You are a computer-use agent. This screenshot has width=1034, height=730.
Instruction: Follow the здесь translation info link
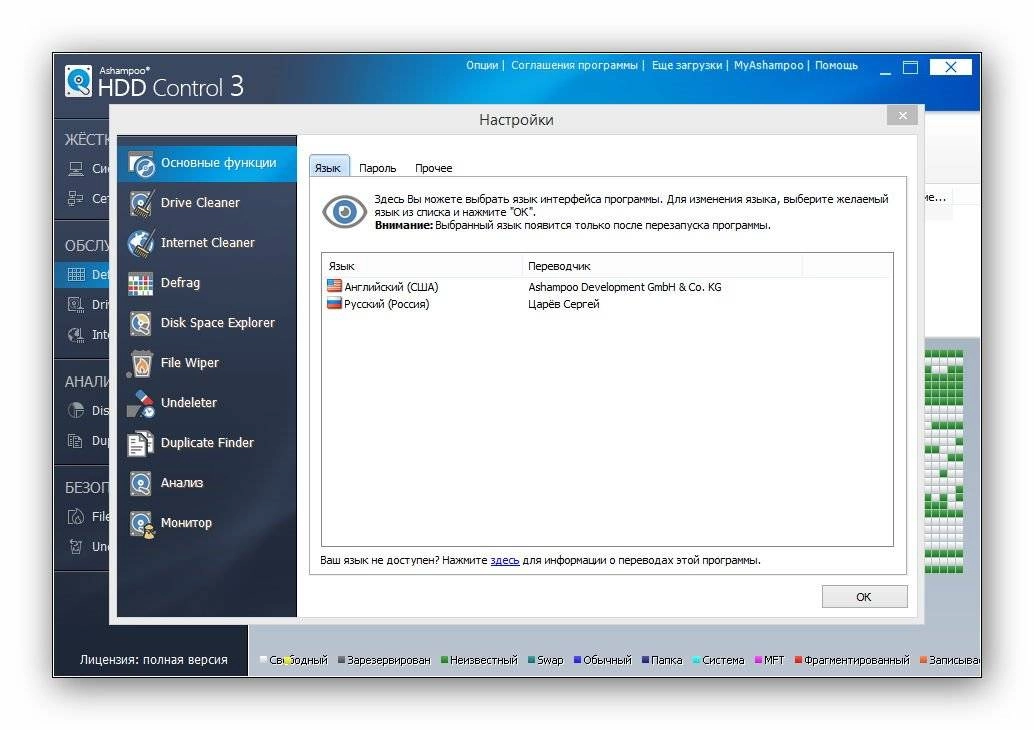click(504, 560)
